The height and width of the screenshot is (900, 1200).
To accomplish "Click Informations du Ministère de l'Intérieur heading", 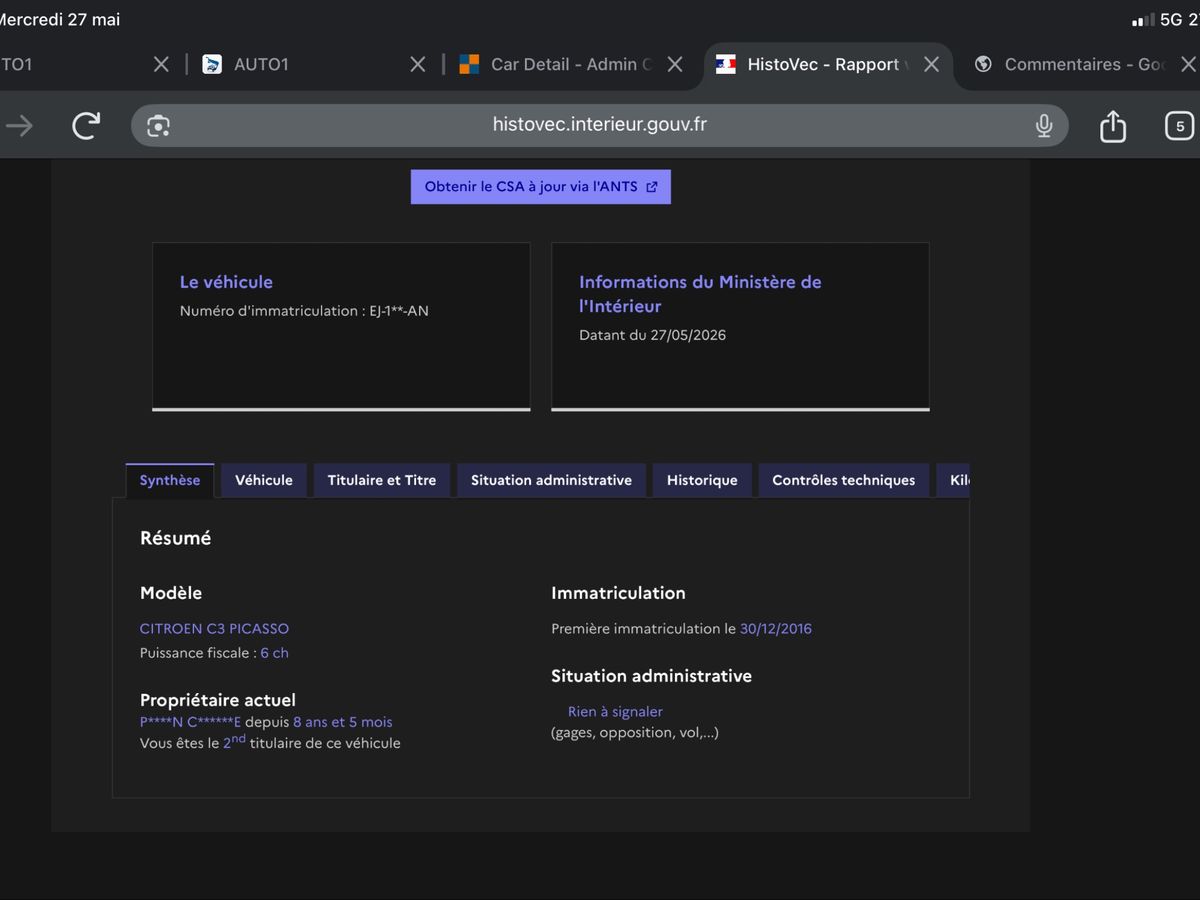I will pos(700,294).
